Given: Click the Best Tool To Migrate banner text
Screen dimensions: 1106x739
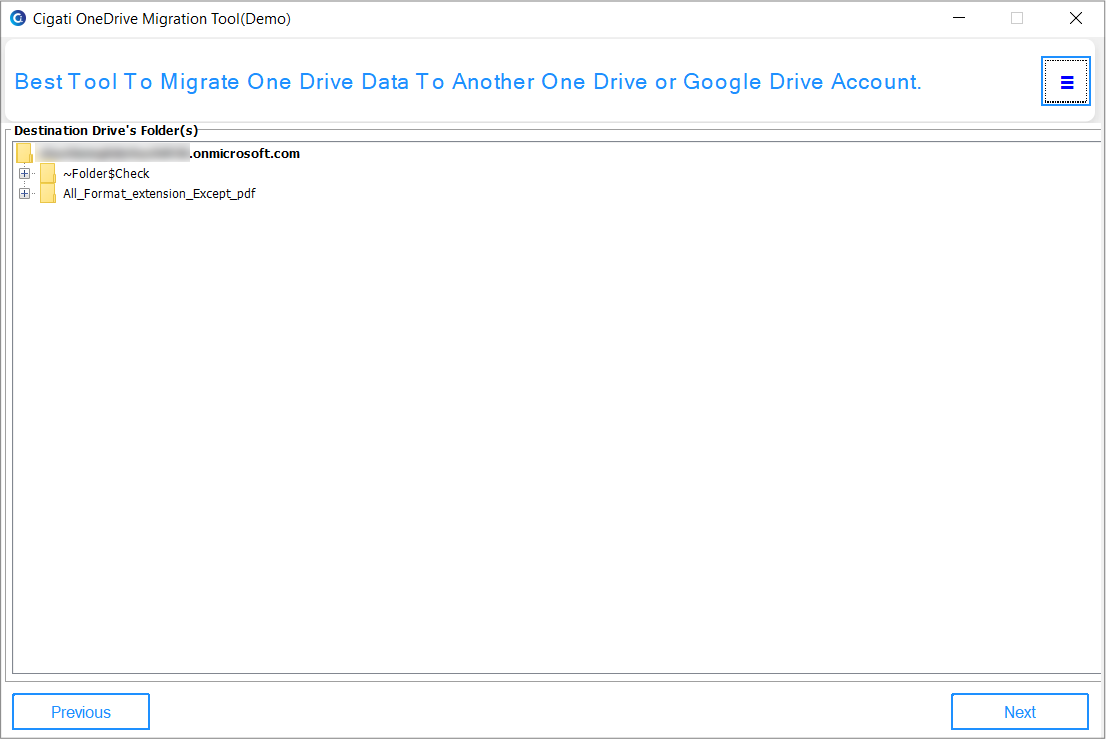Looking at the screenshot, I should click(x=468, y=82).
